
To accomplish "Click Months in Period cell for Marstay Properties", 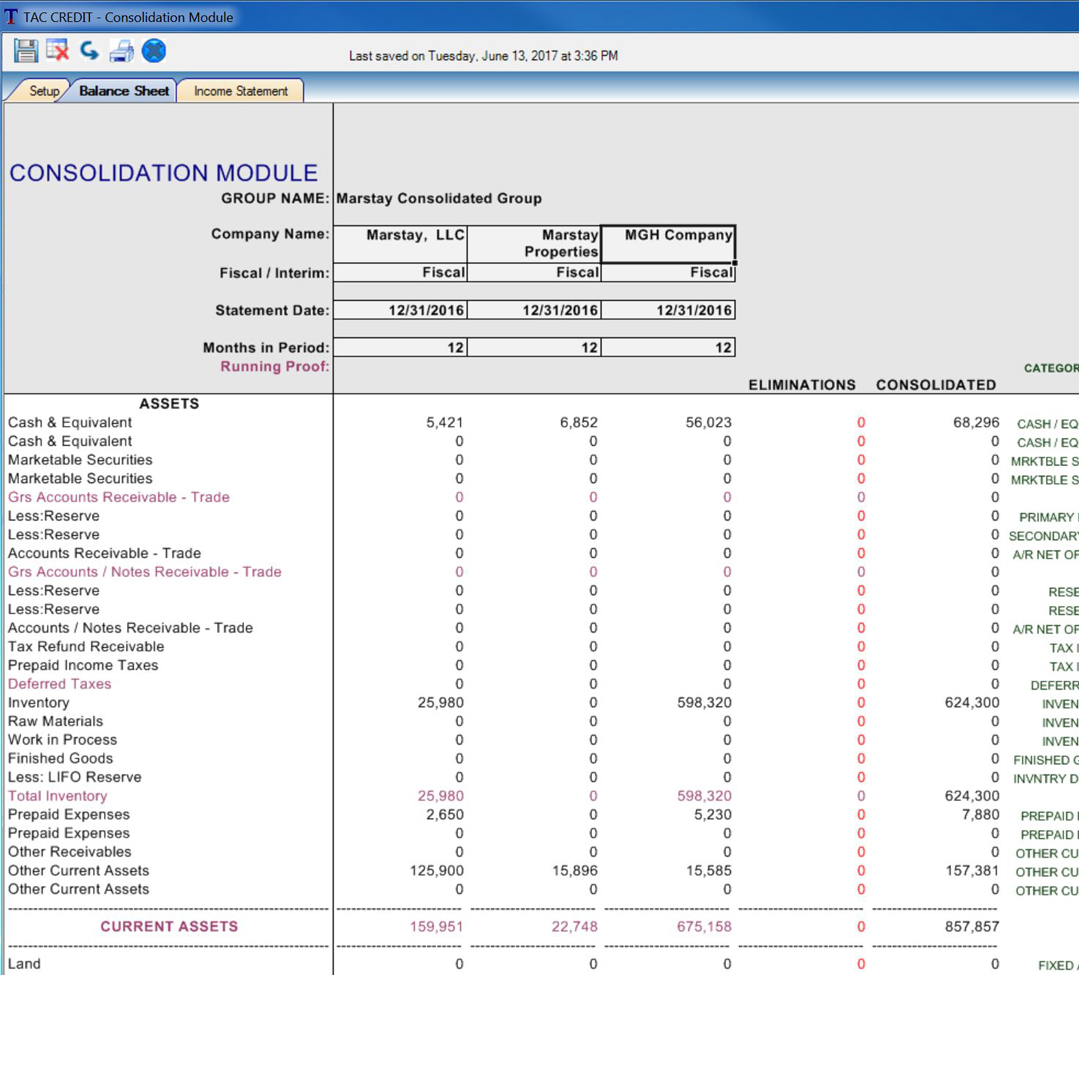I will point(534,347).
